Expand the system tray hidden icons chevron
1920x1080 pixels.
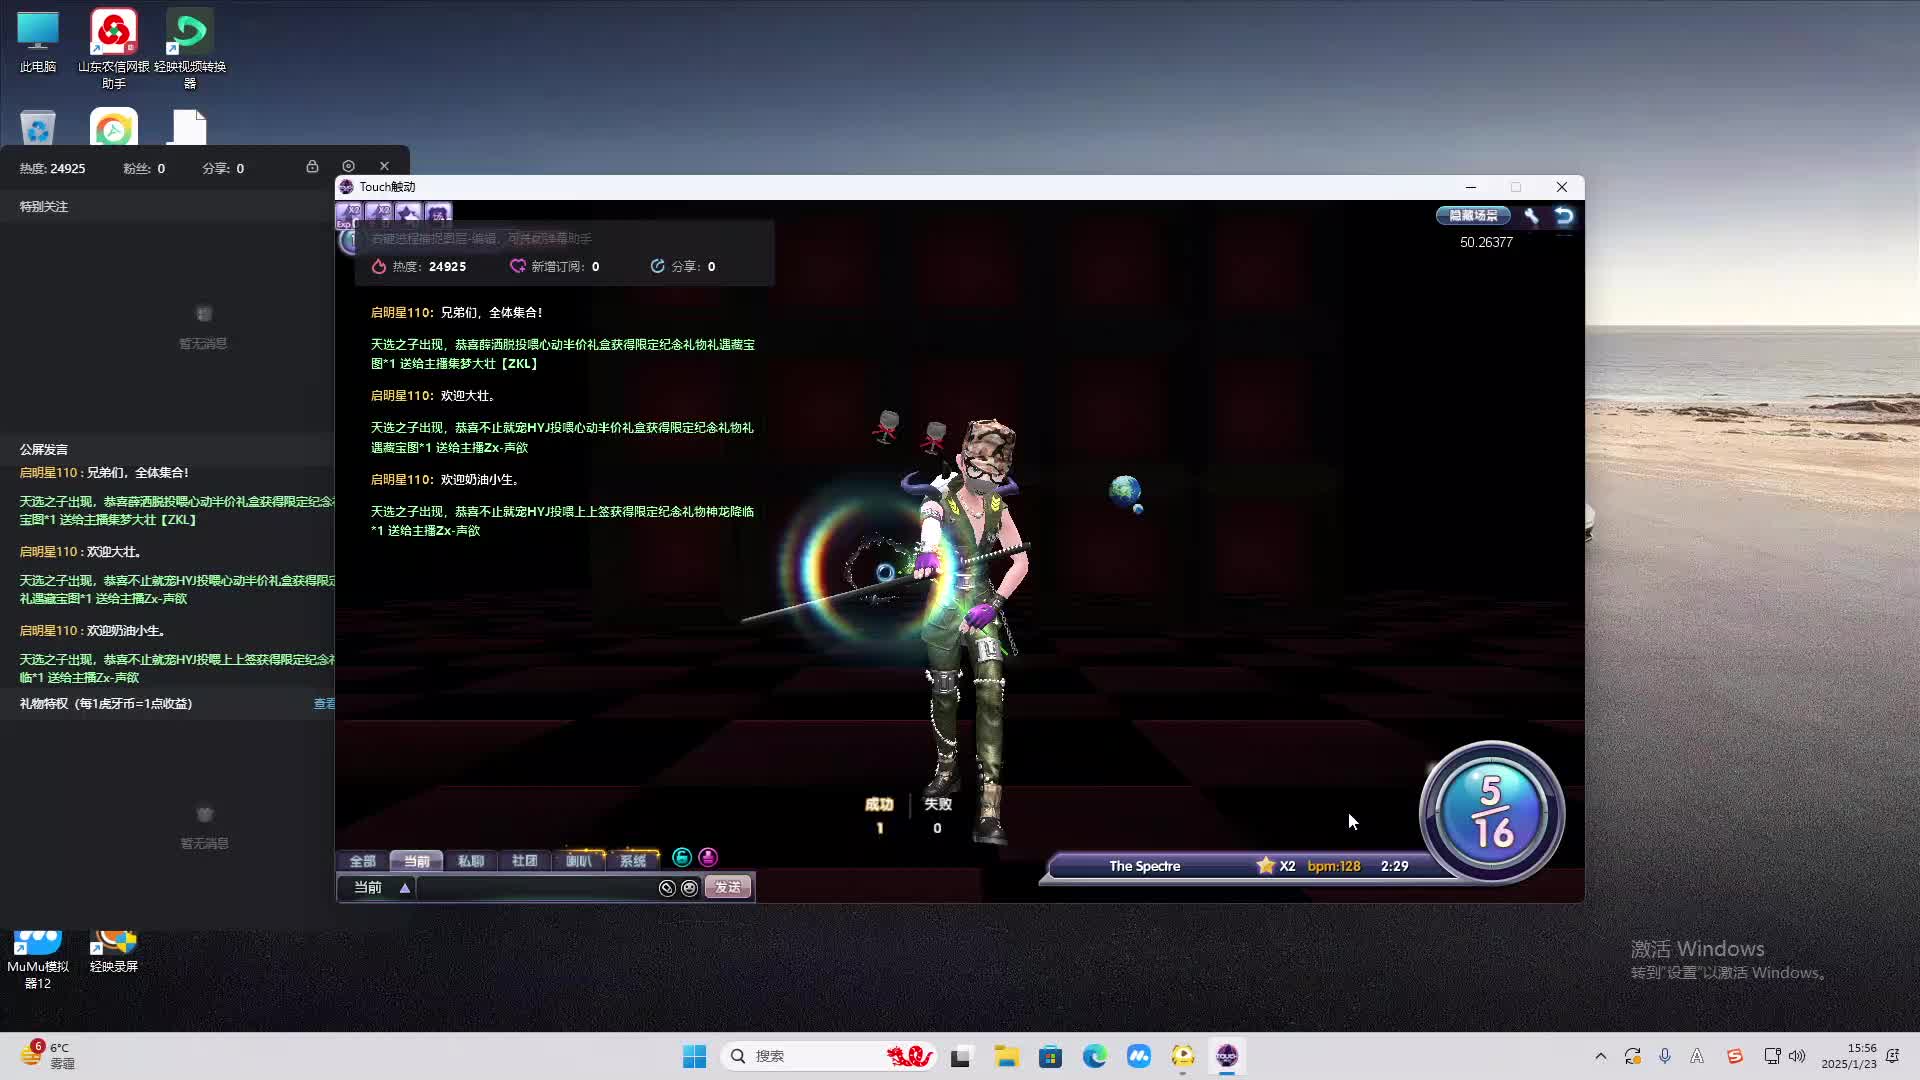1600,1056
